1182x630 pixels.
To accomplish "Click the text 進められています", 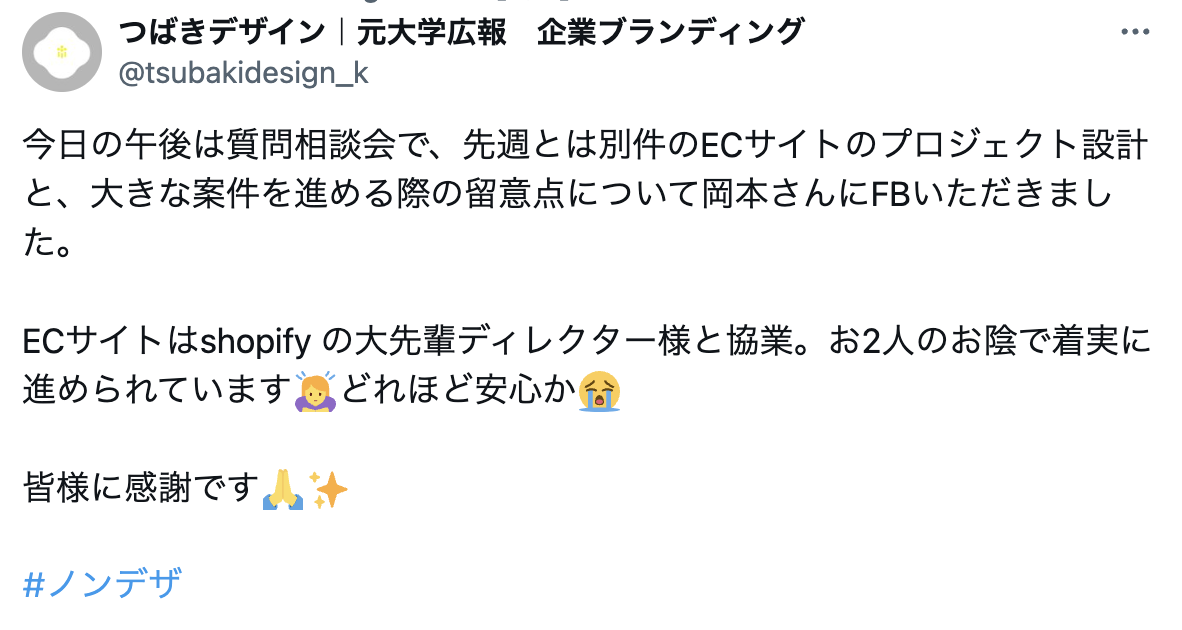I will 157,390.
